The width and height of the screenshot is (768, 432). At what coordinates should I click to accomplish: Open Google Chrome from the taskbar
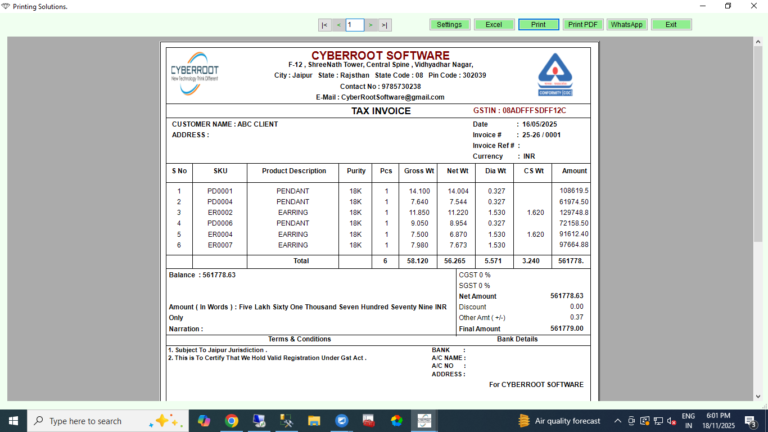(x=232, y=421)
